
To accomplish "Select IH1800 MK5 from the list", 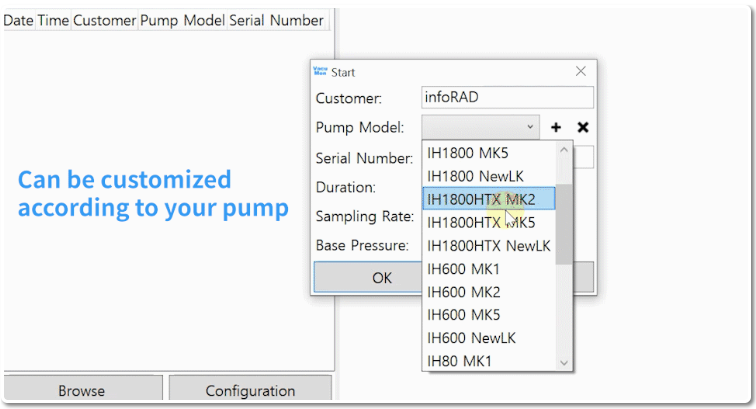I will pyautogui.click(x=489, y=153).
